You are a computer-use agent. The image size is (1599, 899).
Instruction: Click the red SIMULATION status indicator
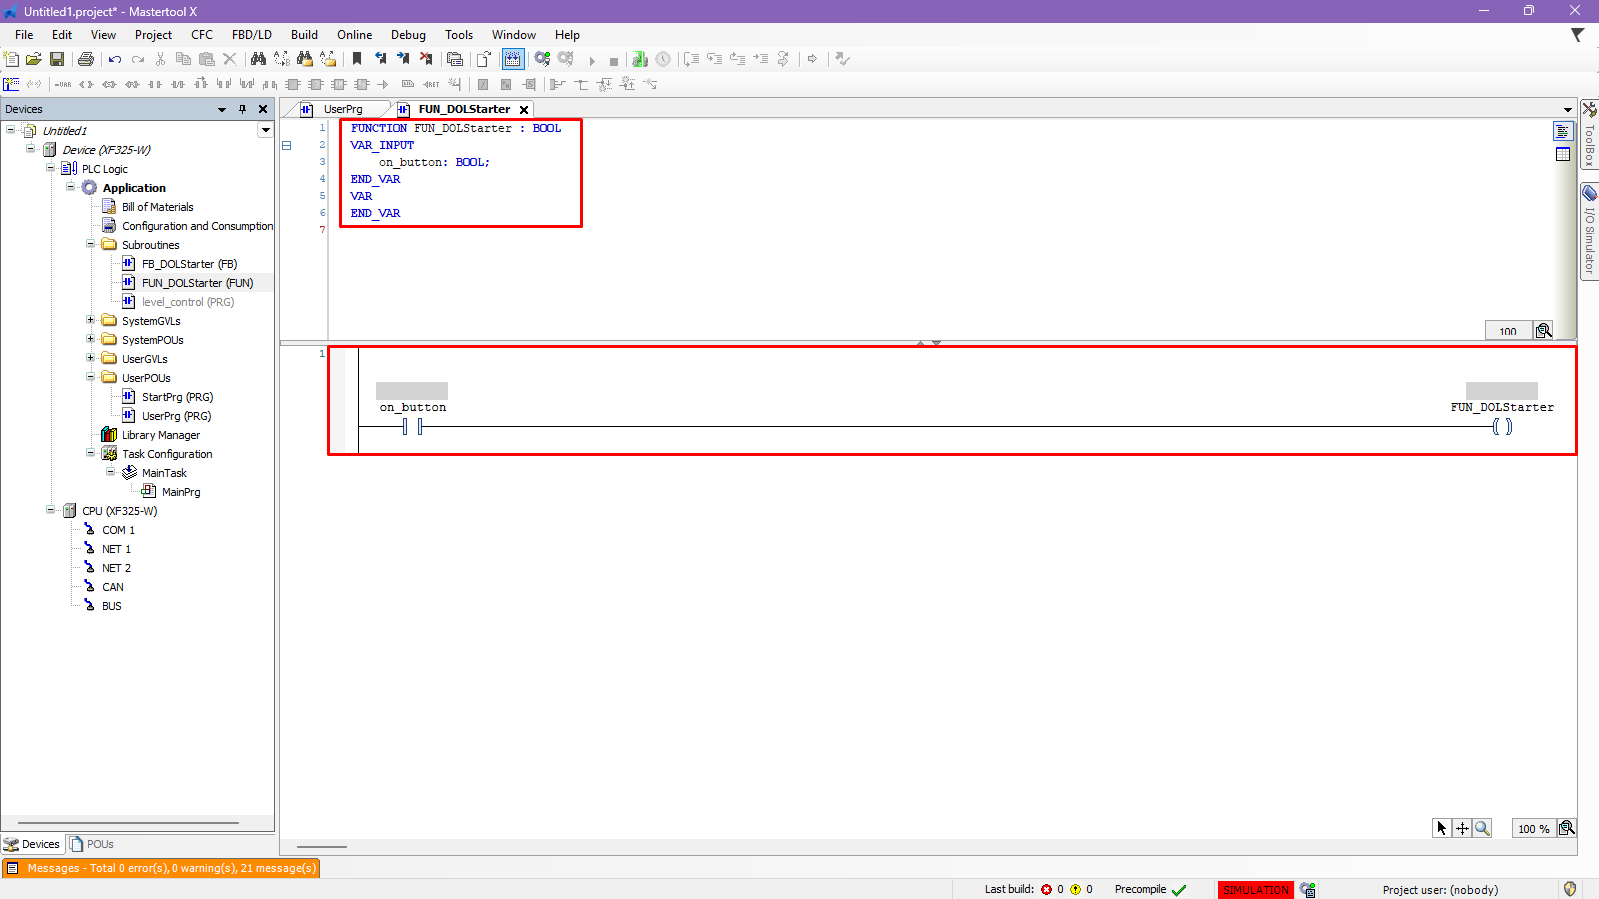pyautogui.click(x=1255, y=889)
